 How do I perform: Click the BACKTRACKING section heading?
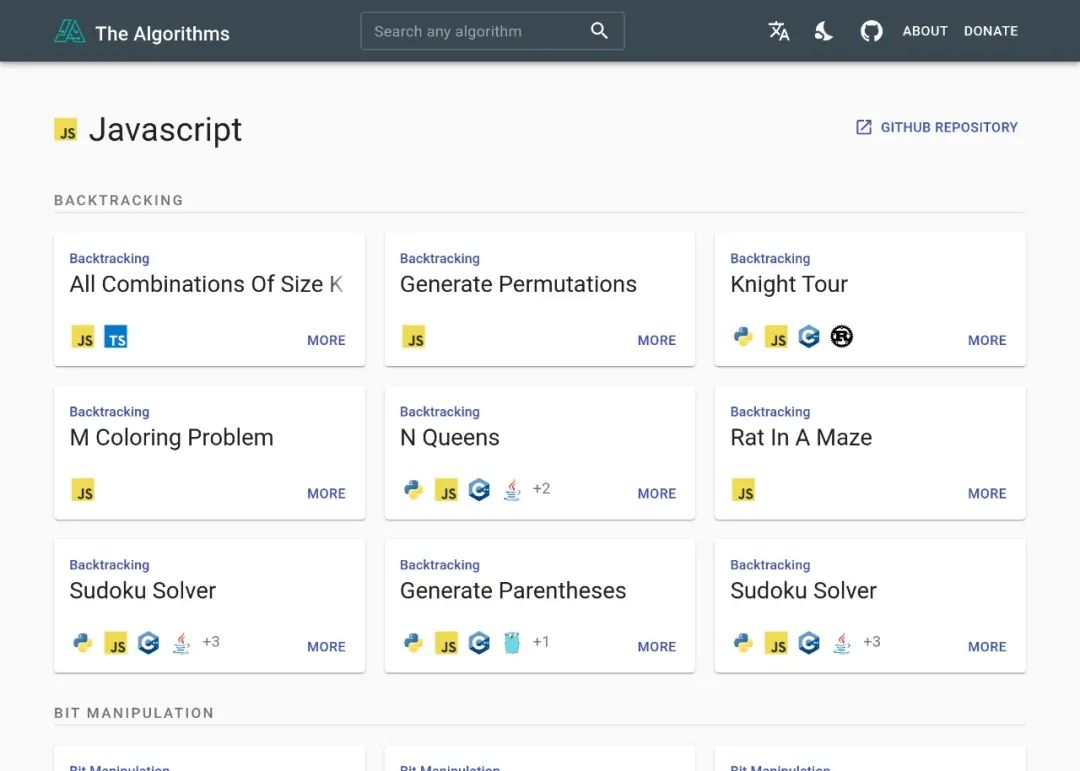pyautogui.click(x=118, y=201)
